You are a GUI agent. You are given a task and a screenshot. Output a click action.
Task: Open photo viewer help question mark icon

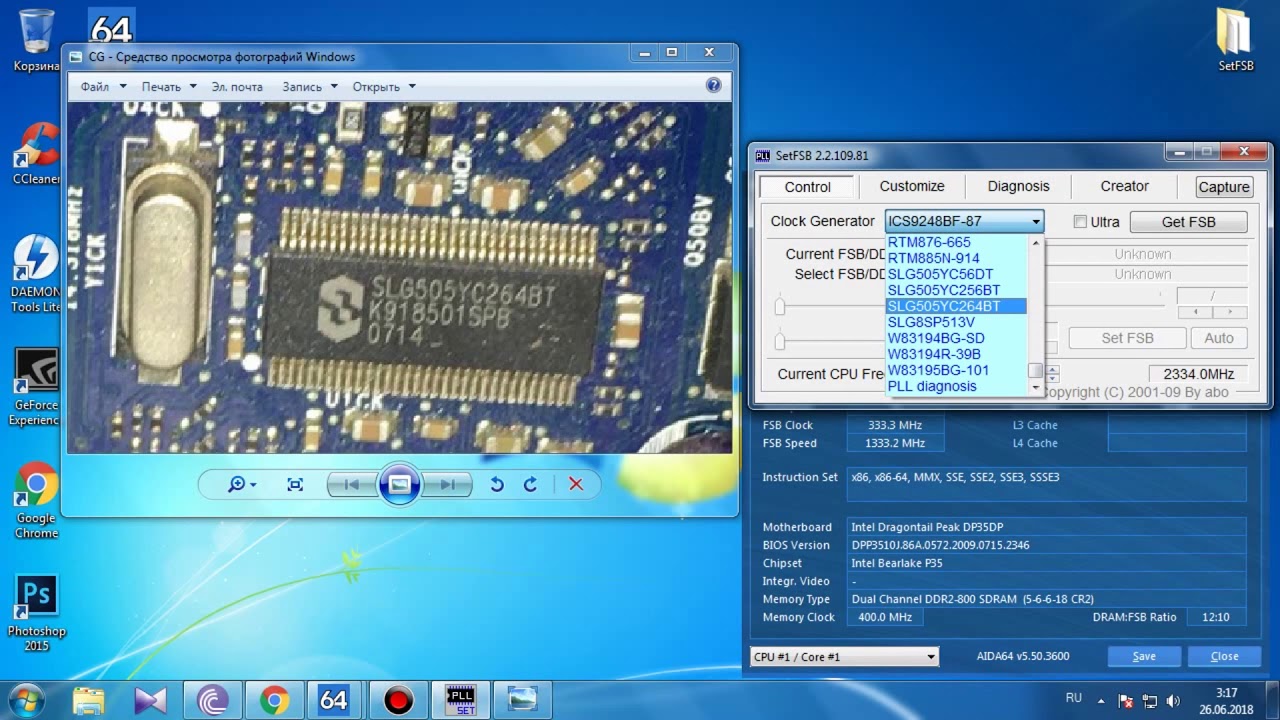713,86
